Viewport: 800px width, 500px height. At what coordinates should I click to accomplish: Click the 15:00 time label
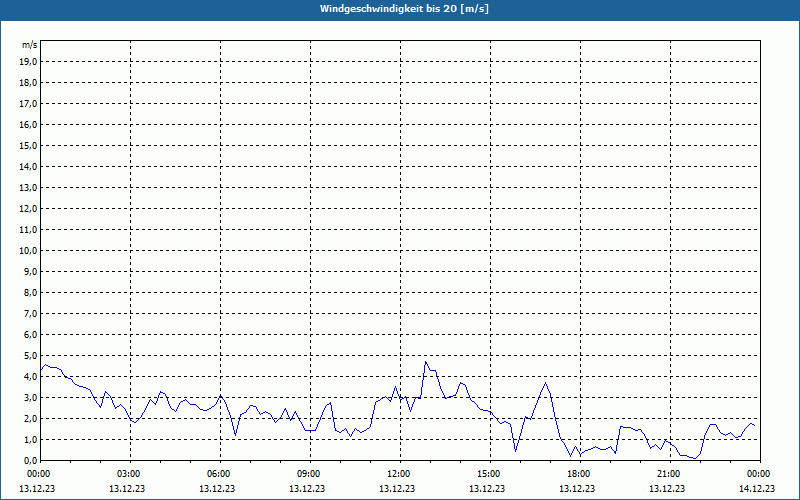pyautogui.click(x=490, y=474)
